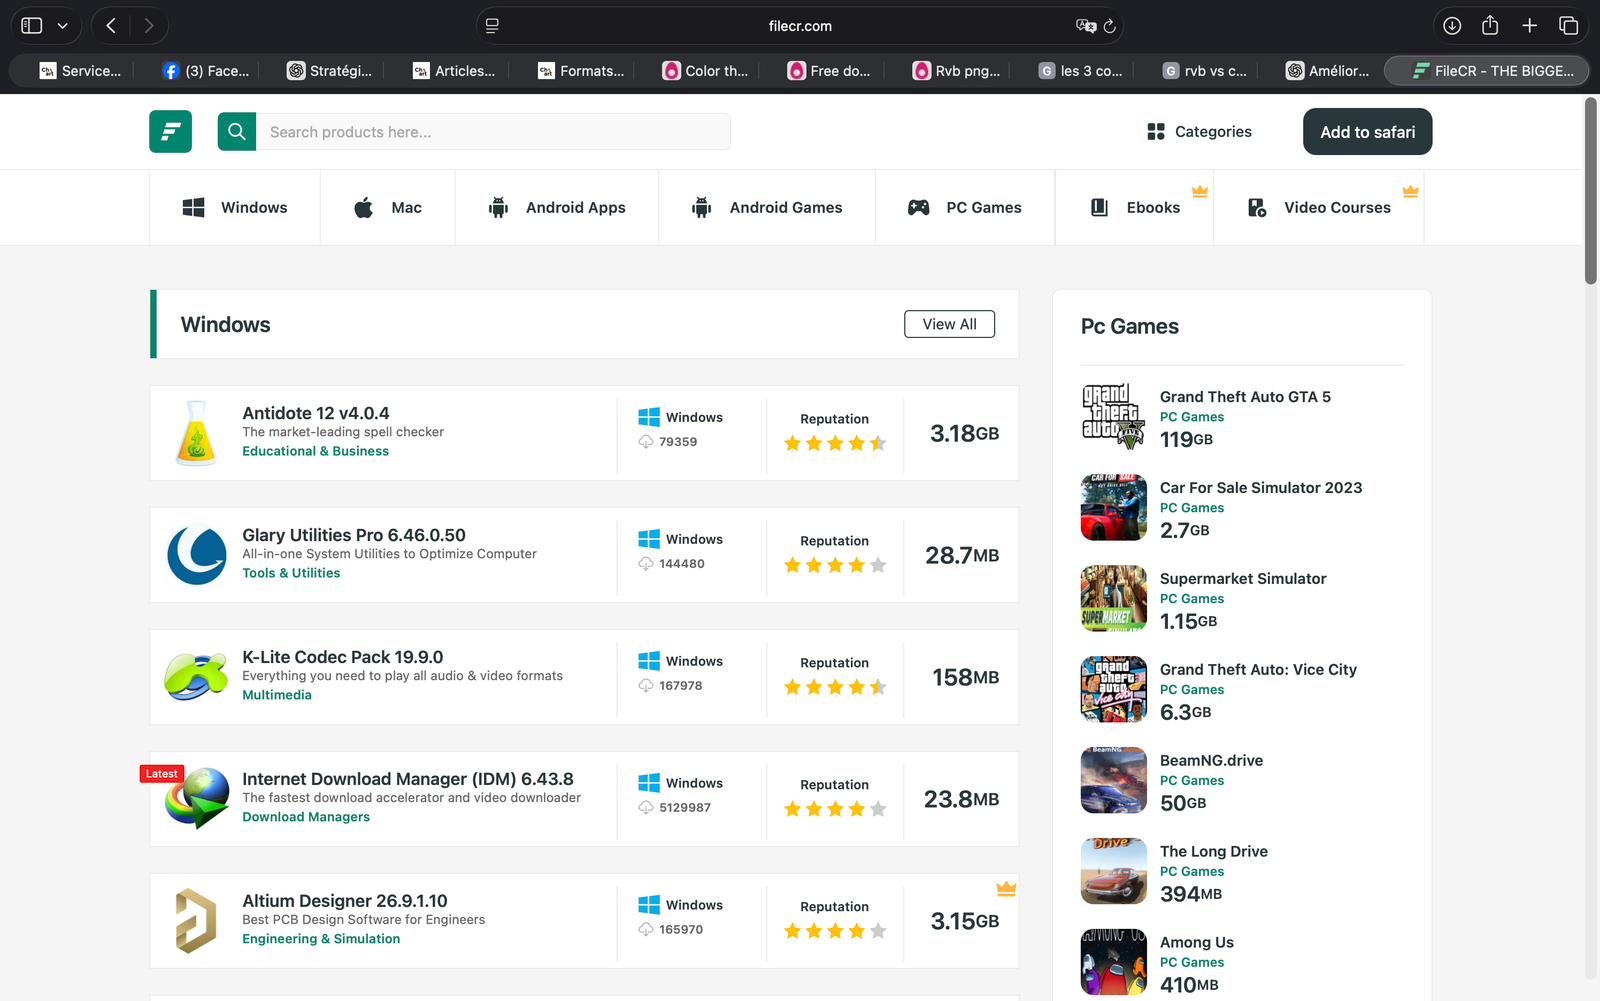Reload the page in address bar

tap(1109, 26)
